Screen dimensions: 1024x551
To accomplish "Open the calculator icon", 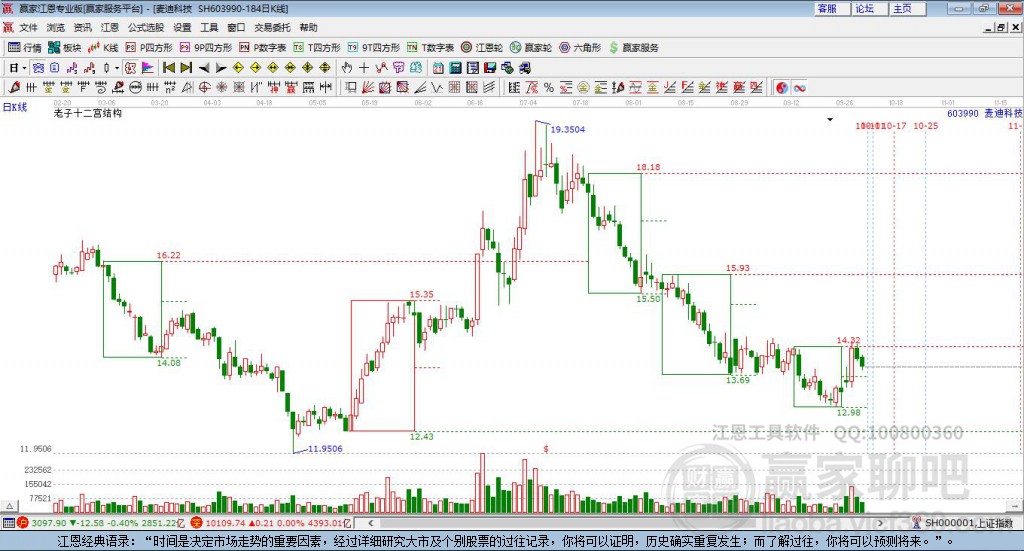I will [x=455, y=68].
